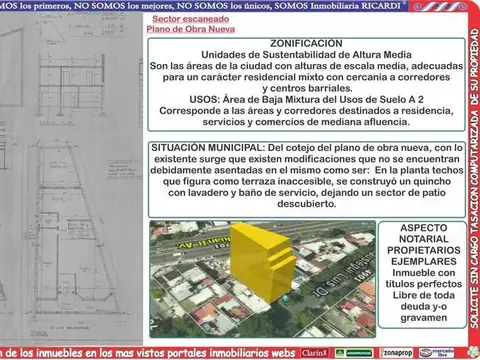480x360 pixels.
Task: Click the ClarinX portal logo
Action: click(x=315, y=353)
